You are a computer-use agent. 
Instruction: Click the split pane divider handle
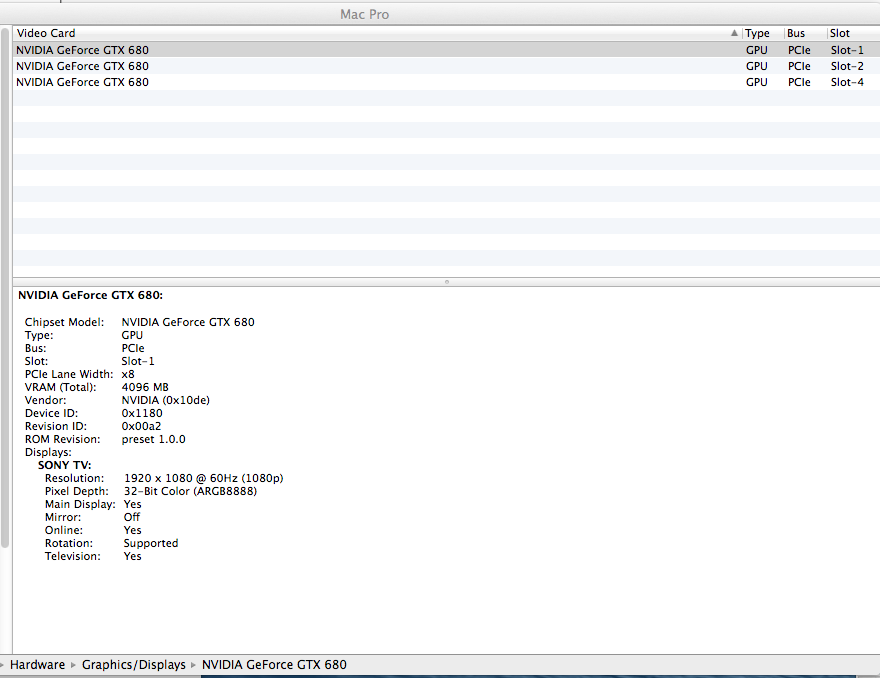coord(447,282)
